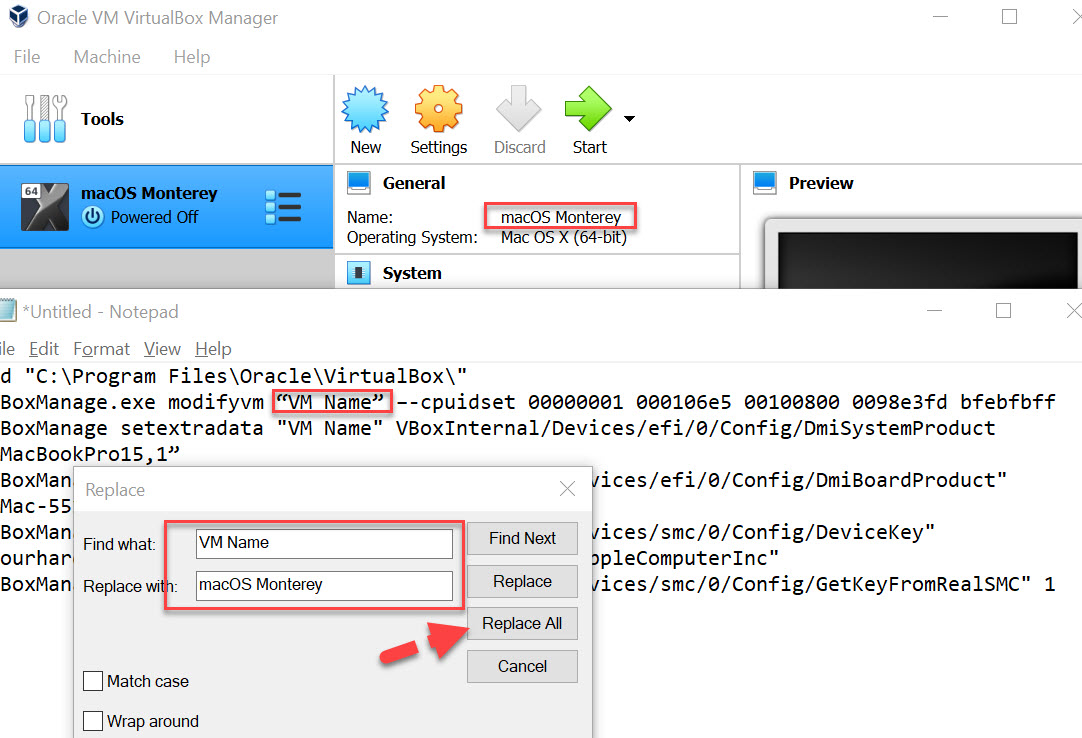Click the Discard toolbar icon
The width and height of the screenshot is (1082, 738).
(518, 110)
